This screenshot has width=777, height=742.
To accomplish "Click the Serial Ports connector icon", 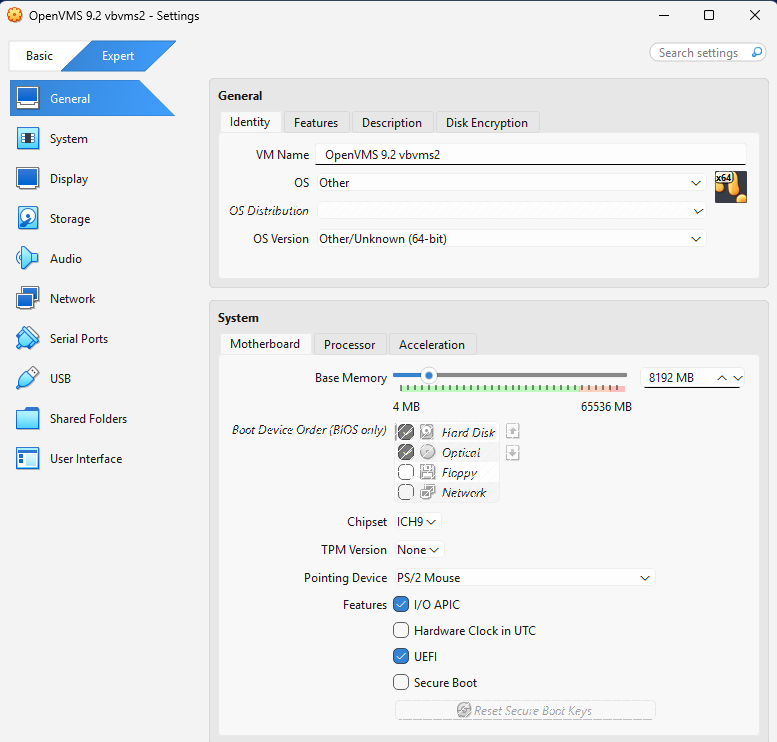I will coord(27,339).
